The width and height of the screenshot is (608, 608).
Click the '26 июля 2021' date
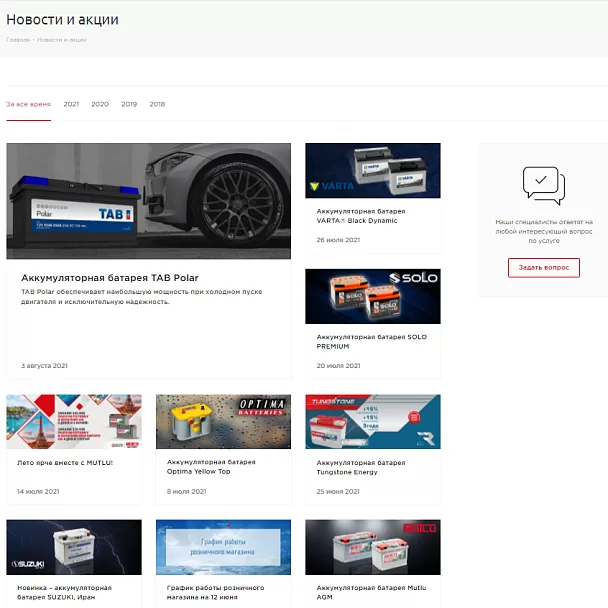coord(338,240)
